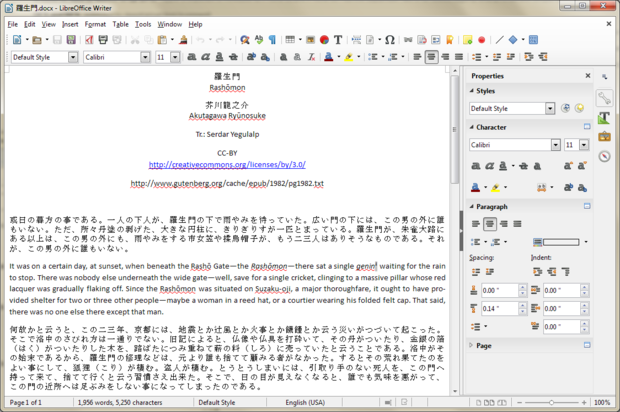This screenshot has width=620, height=412.
Task: Open the Insert menu
Action: click(70, 24)
